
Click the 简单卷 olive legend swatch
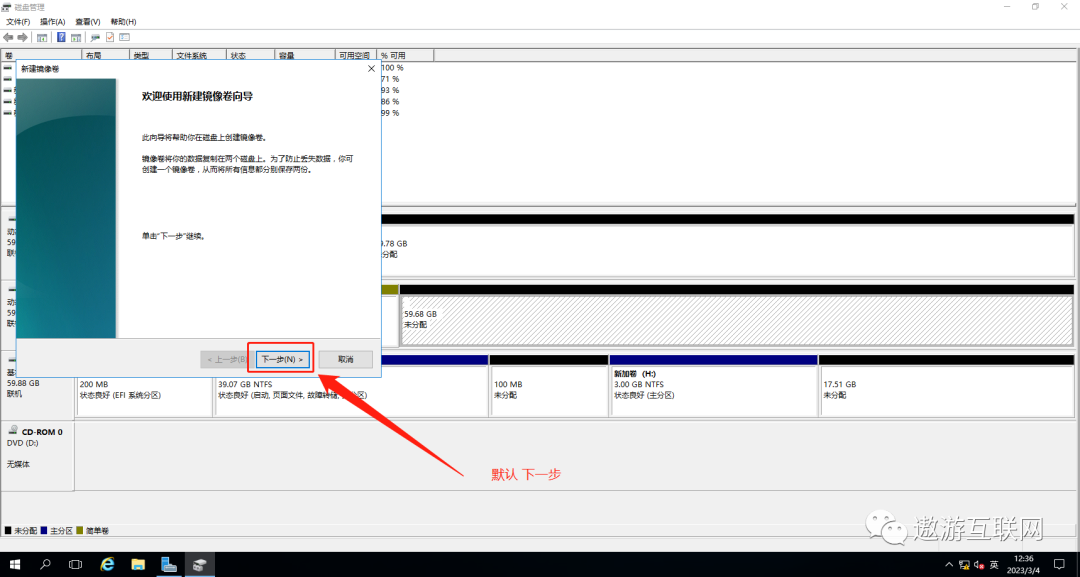tap(80, 530)
